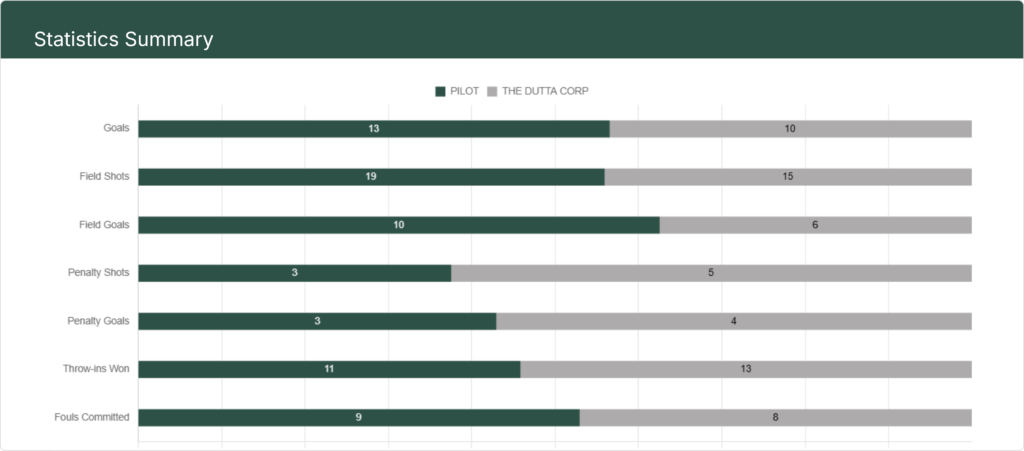Viewport: 1024px width, 451px height.
Task: Select the gray Fouls Committed bar showing 8
Action: click(775, 417)
